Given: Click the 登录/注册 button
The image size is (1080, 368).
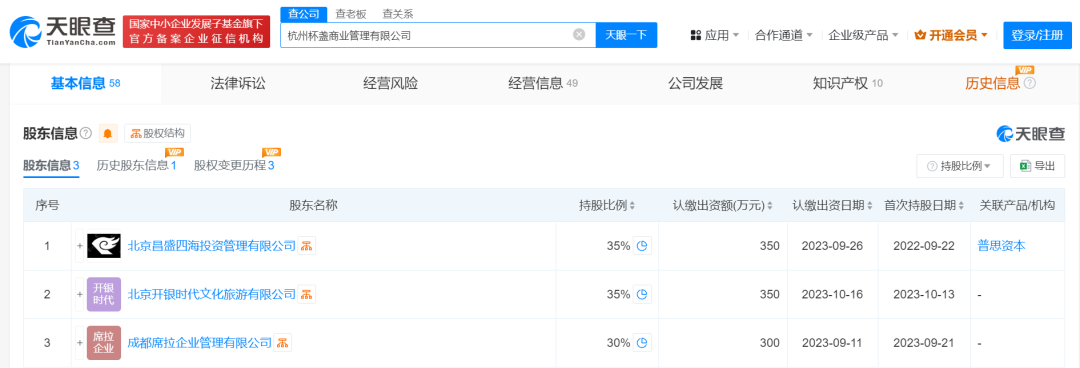Looking at the screenshot, I should tap(1037, 34).
